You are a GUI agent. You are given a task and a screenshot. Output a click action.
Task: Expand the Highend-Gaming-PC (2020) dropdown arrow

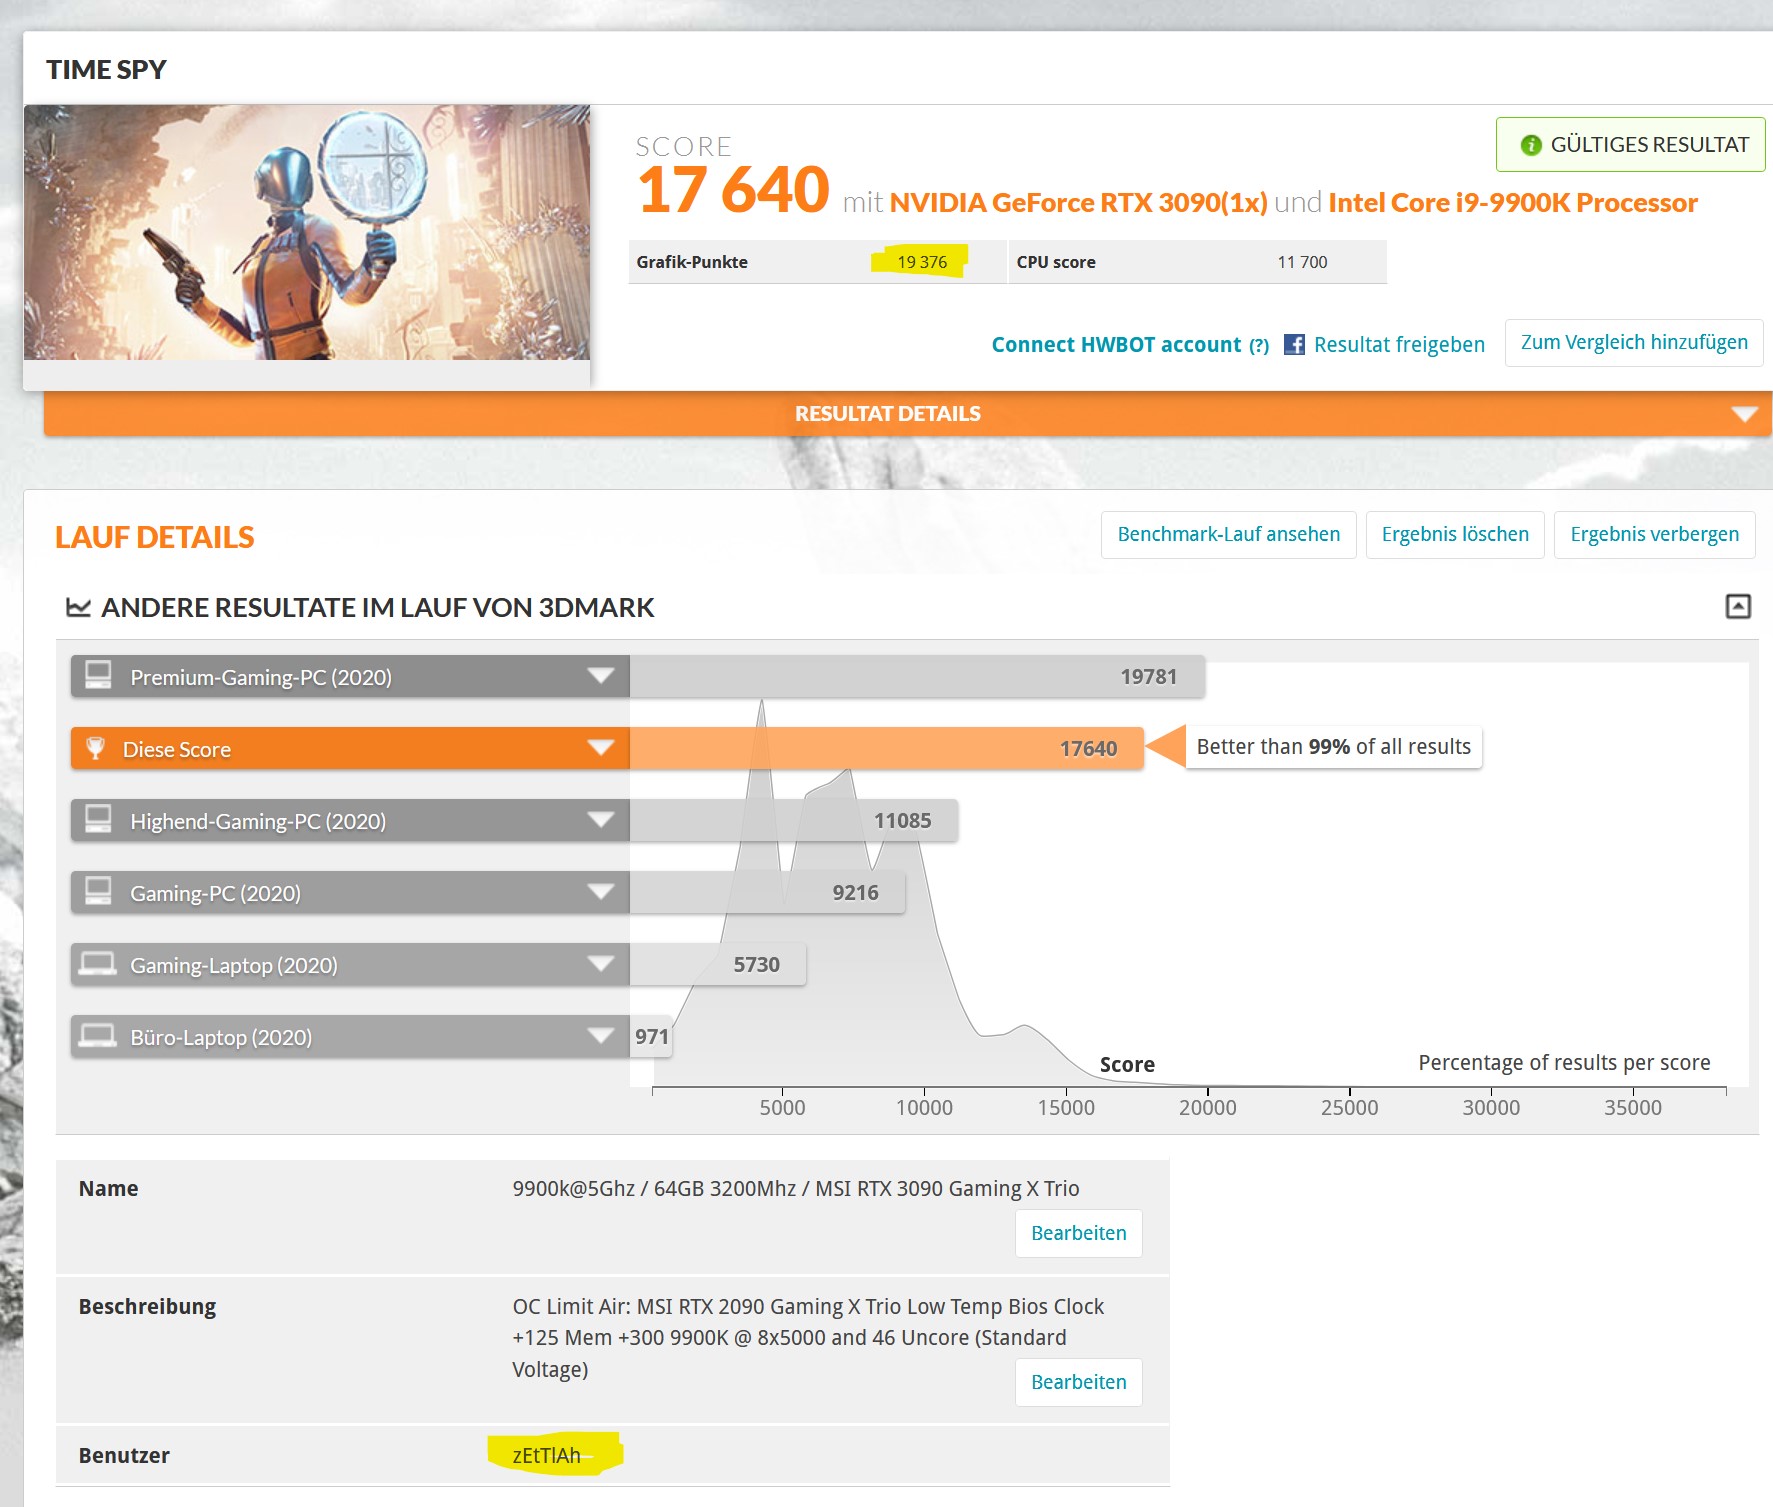click(600, 820)
